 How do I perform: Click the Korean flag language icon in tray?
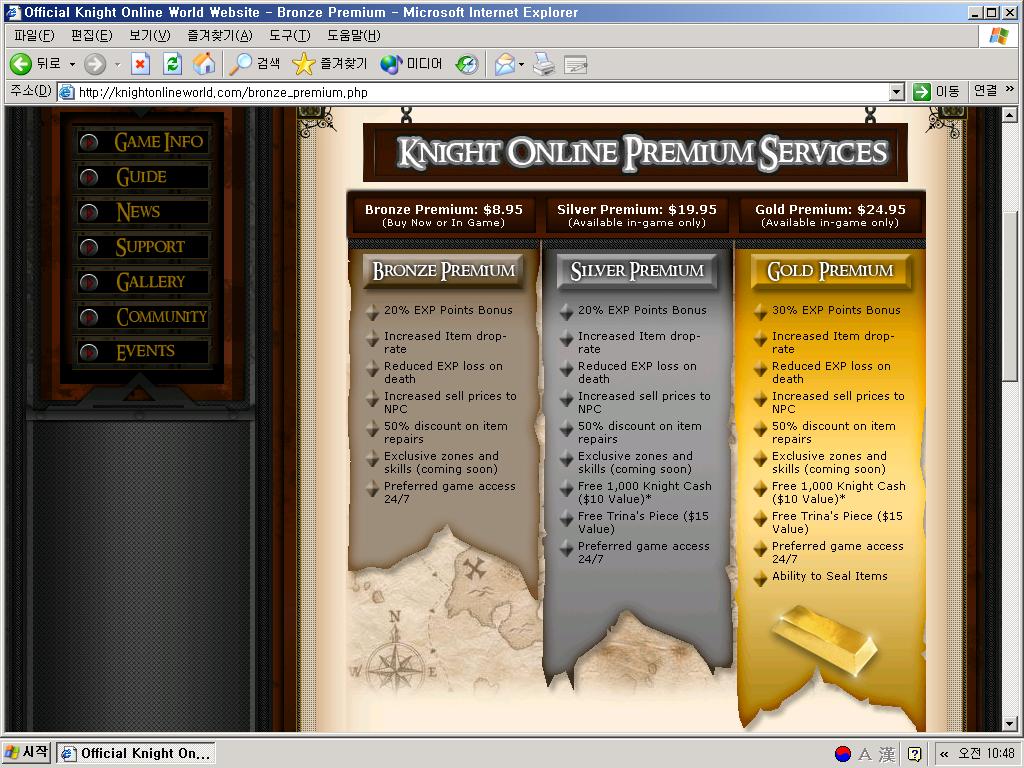(843, 754)
